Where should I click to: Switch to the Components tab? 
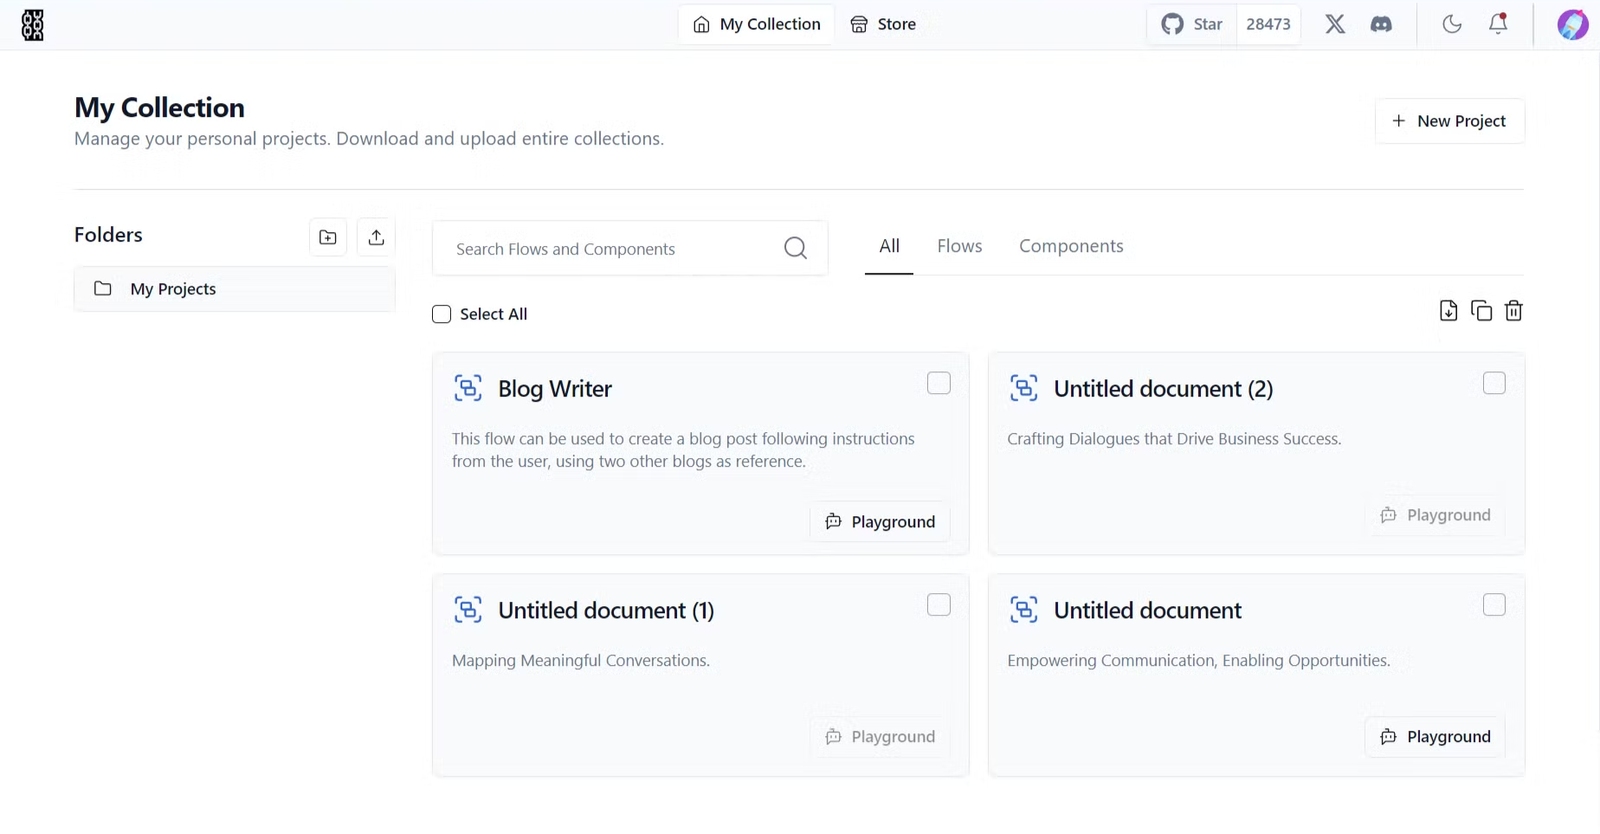pos(1071,246)
